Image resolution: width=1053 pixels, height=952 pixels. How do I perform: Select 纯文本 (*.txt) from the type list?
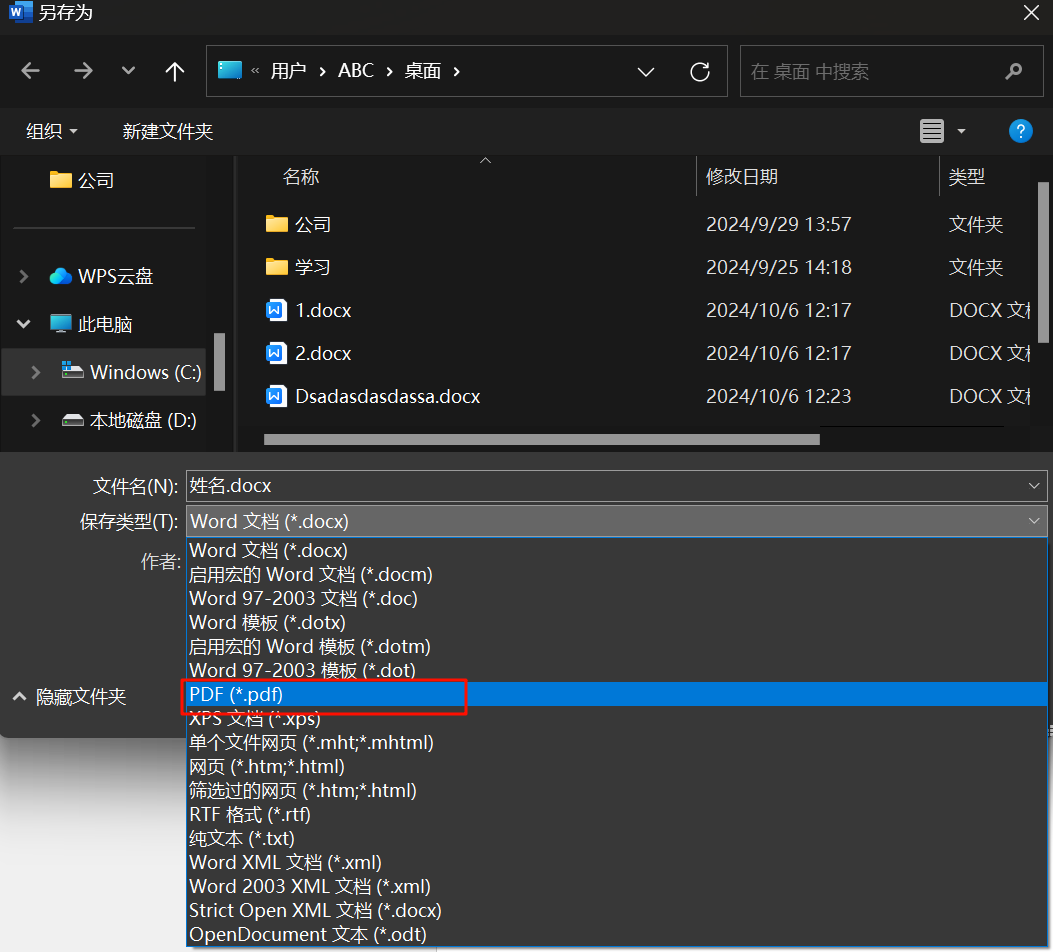(242, 838)
